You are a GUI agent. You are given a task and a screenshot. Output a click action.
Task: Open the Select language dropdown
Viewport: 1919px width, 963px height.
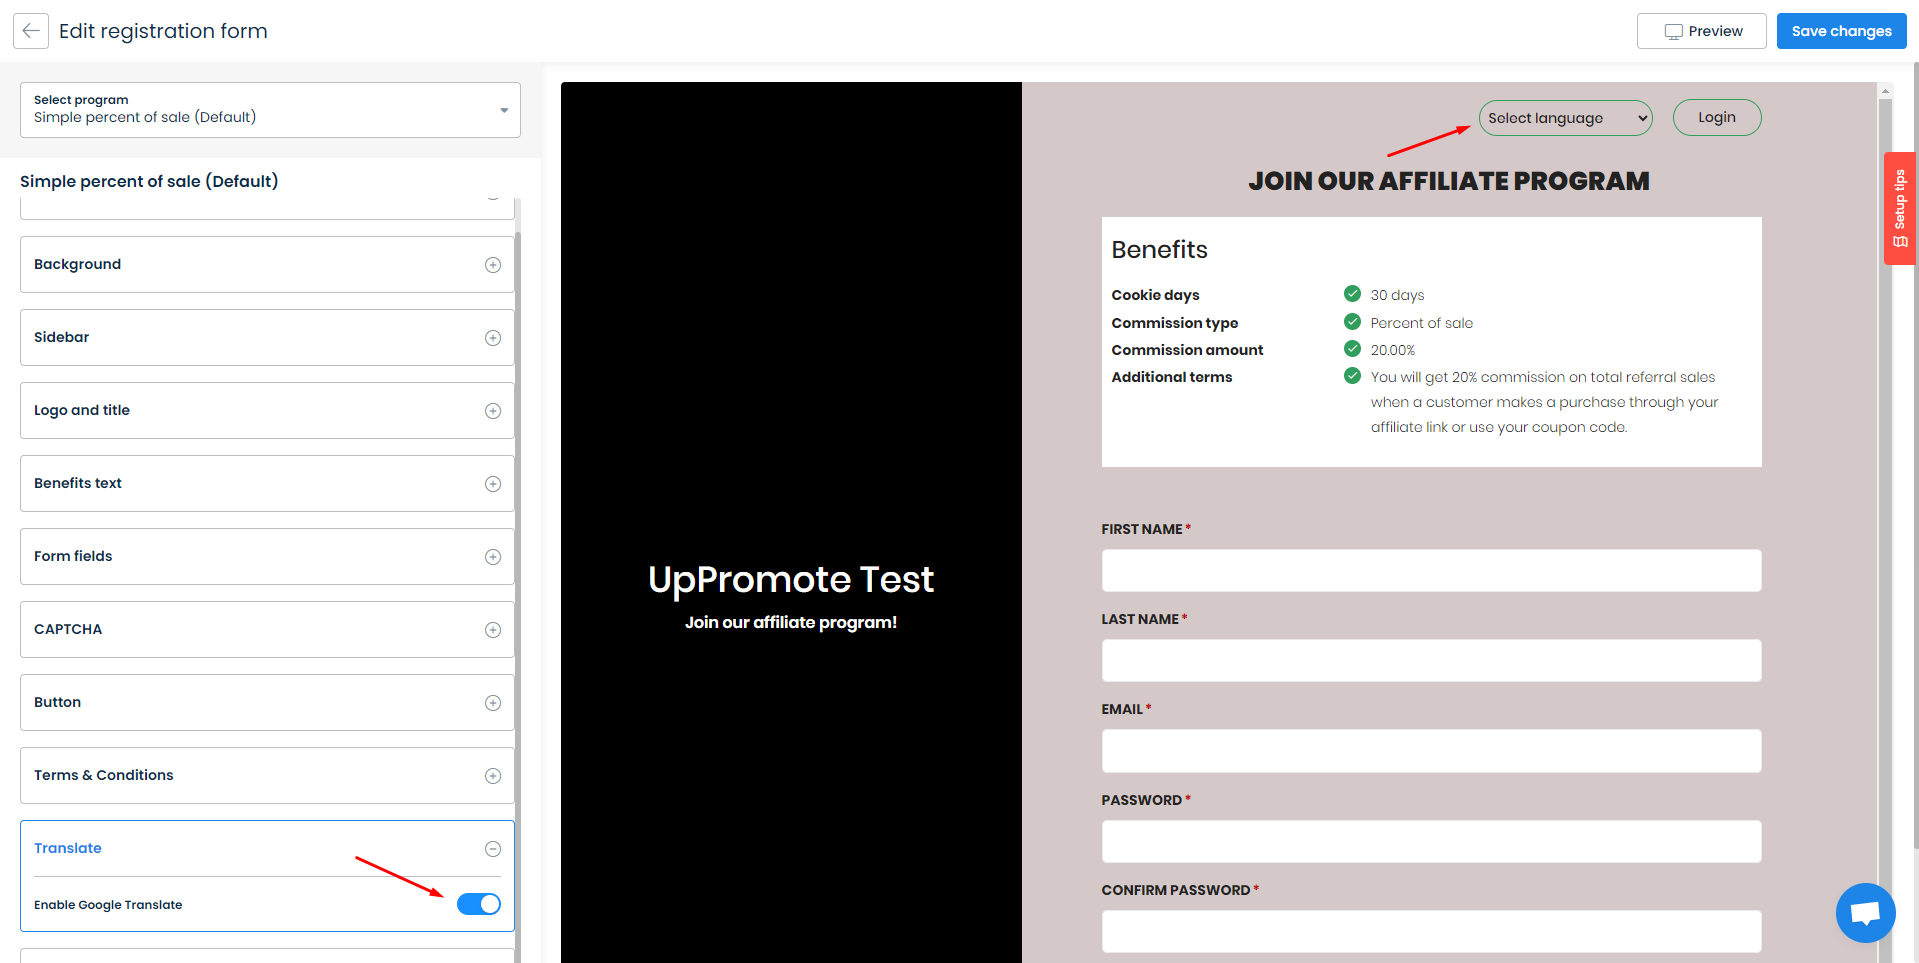tap(1565, 118)
